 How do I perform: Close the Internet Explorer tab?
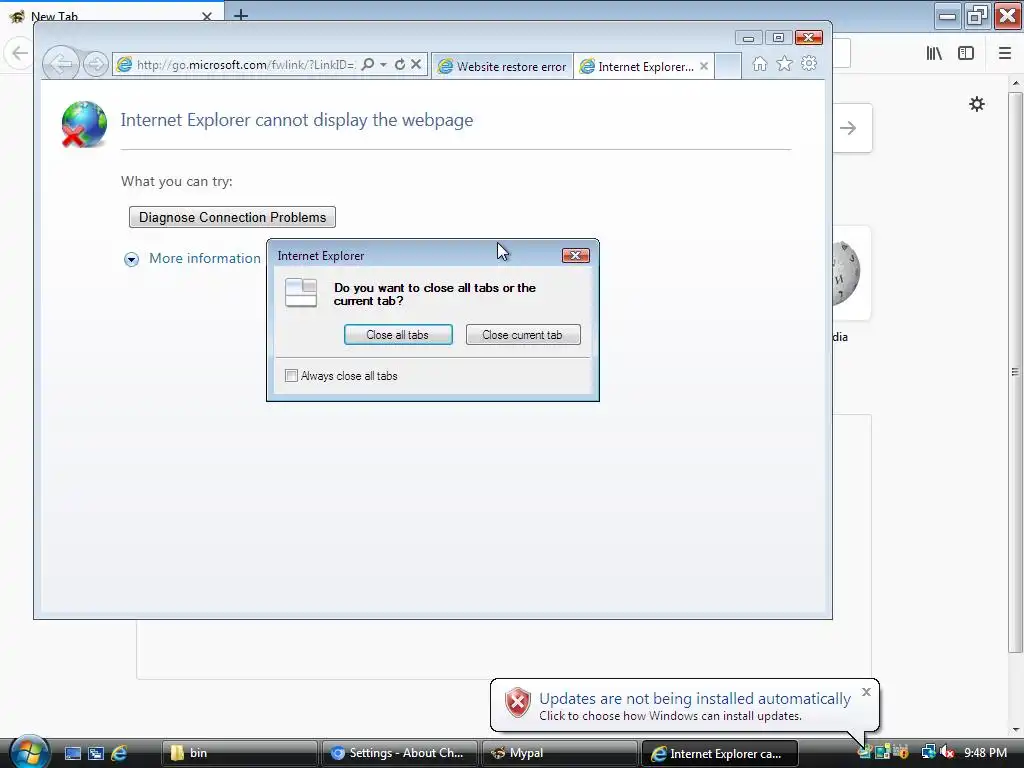tap(704, 66)
